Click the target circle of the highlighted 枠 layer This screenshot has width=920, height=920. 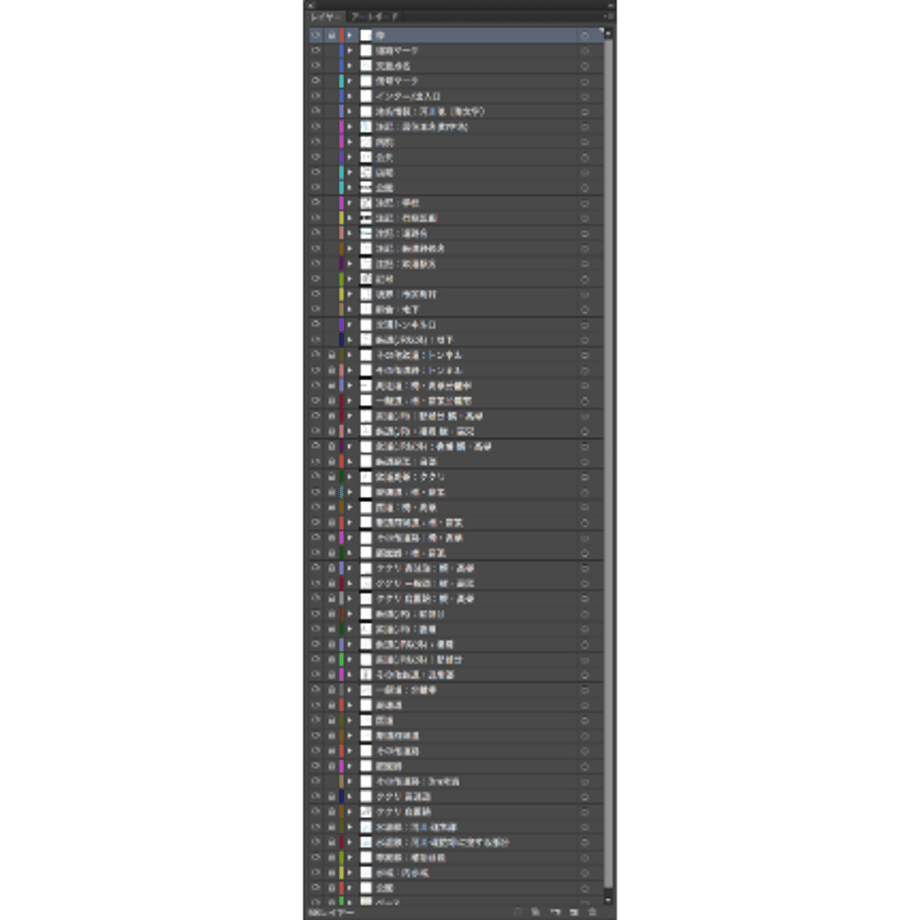(x=584, y=35)
